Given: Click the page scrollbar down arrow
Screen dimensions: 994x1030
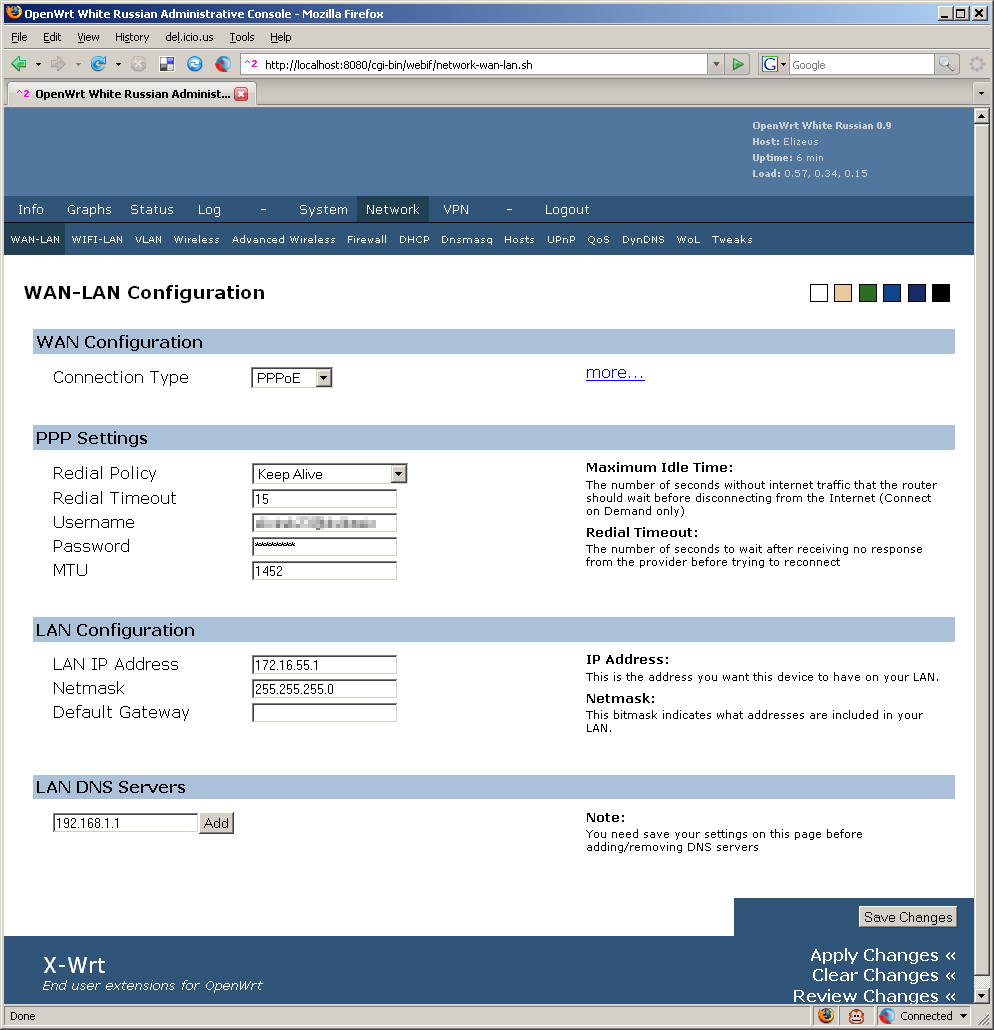Looking at the screenshot, I should tap(982, 995).
